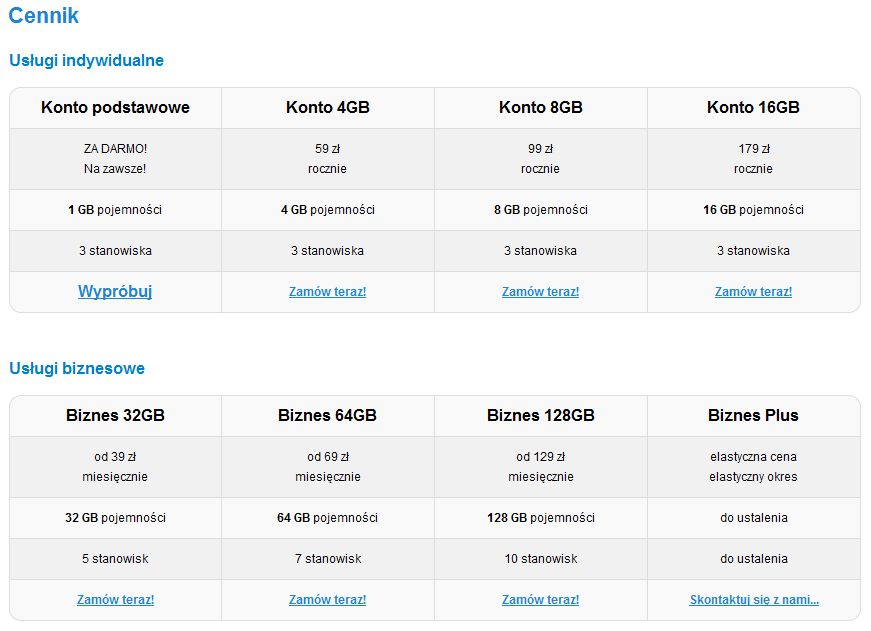This screenshot has height=631, width=871.
Task: Select the Usługi biznesowe section heading
Action: [x=77, y=368]
